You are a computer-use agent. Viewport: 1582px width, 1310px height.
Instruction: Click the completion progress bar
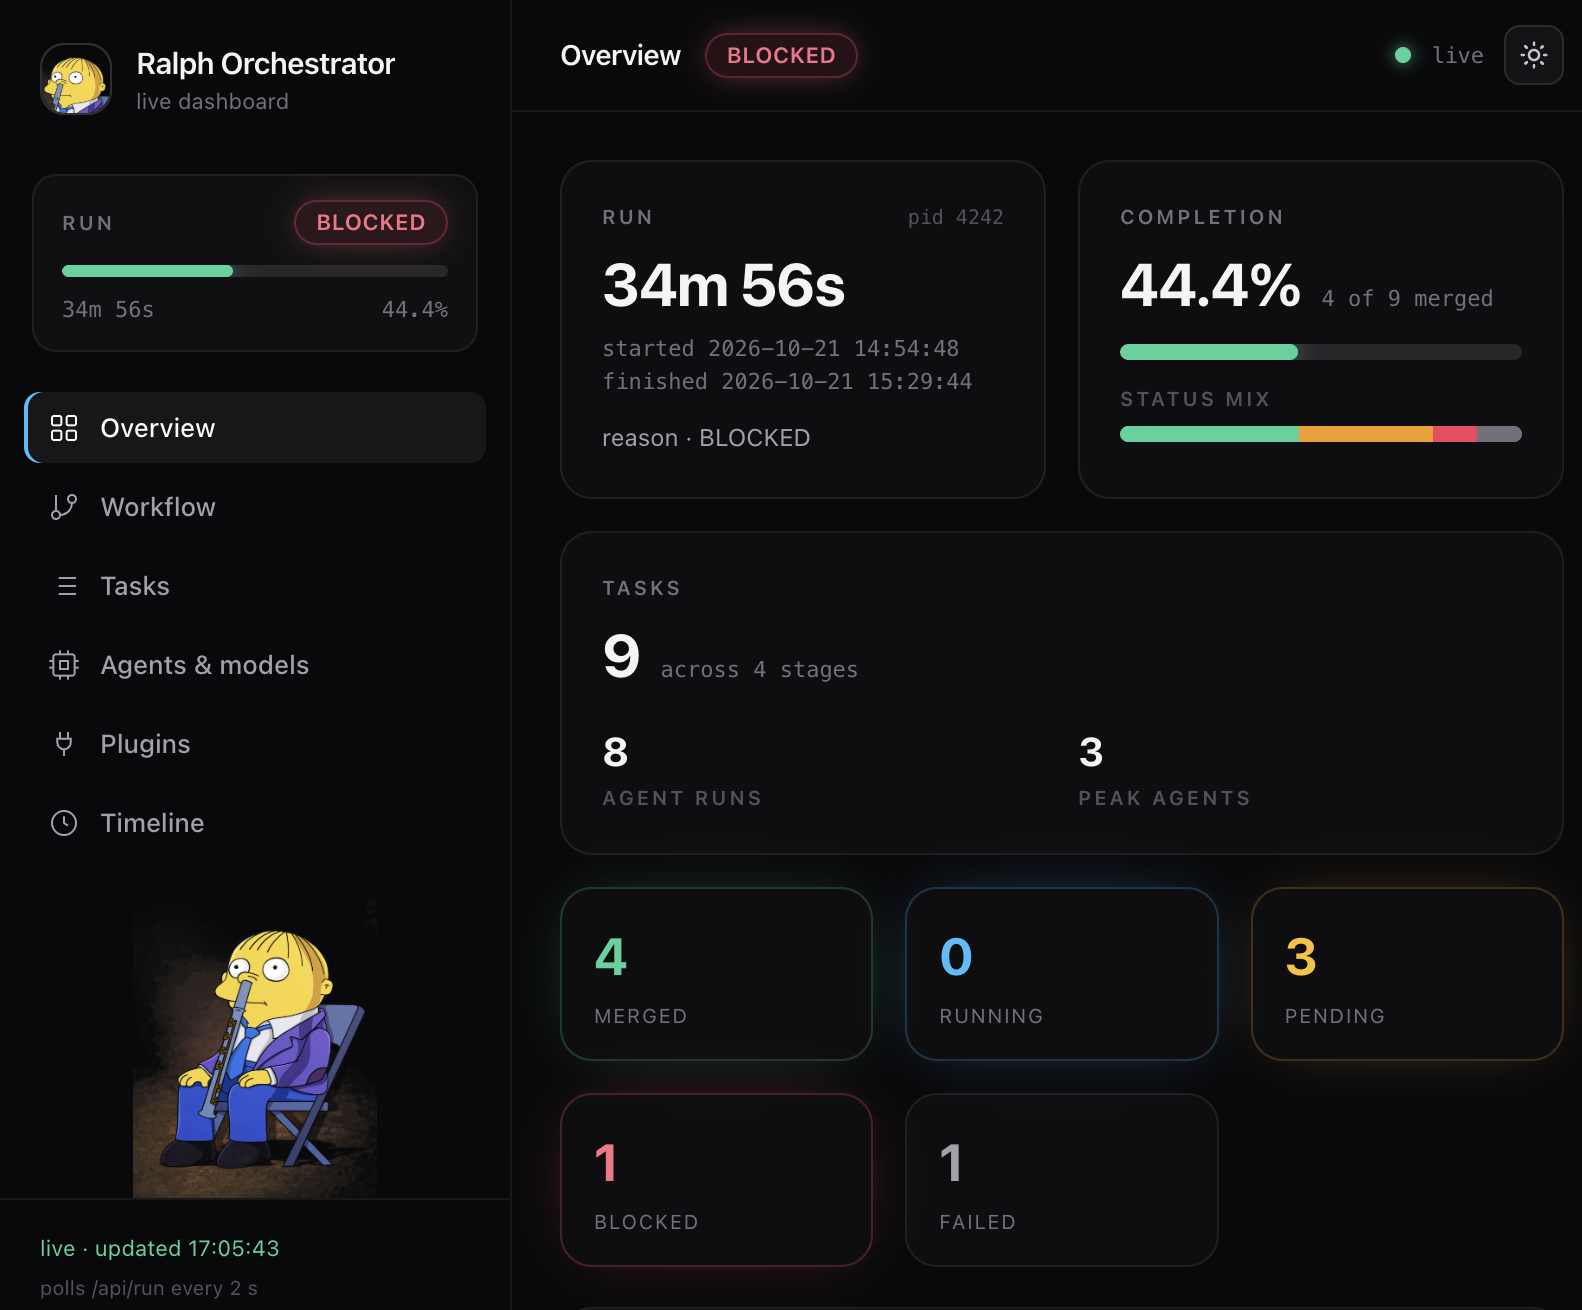pos(1321,352)
